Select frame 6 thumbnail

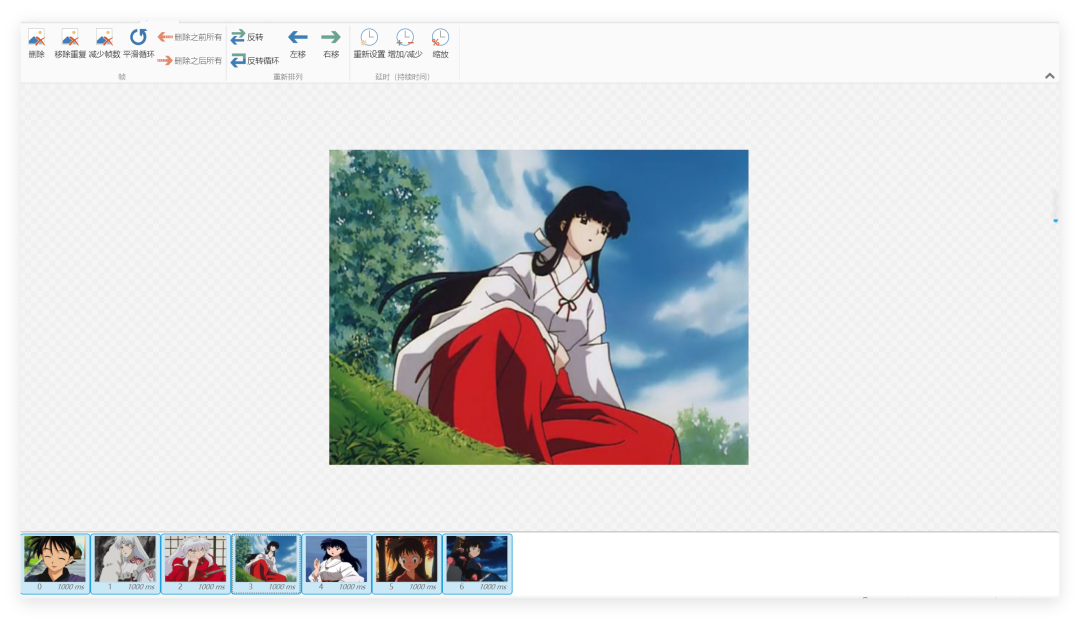click(477, 563)
